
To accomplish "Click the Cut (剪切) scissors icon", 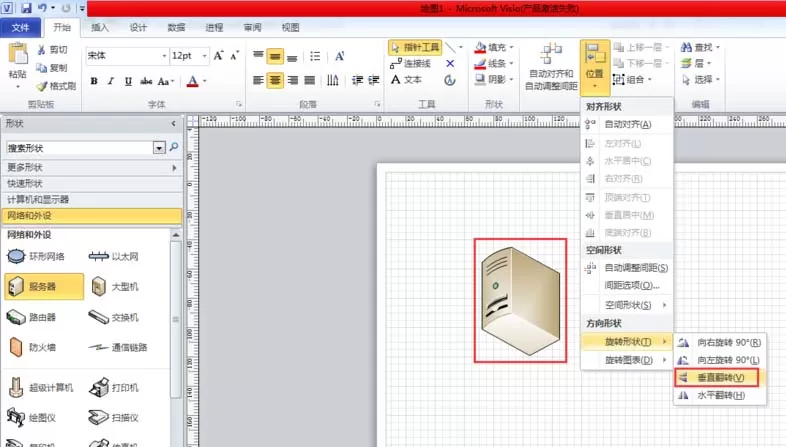I will pos(42,50).
